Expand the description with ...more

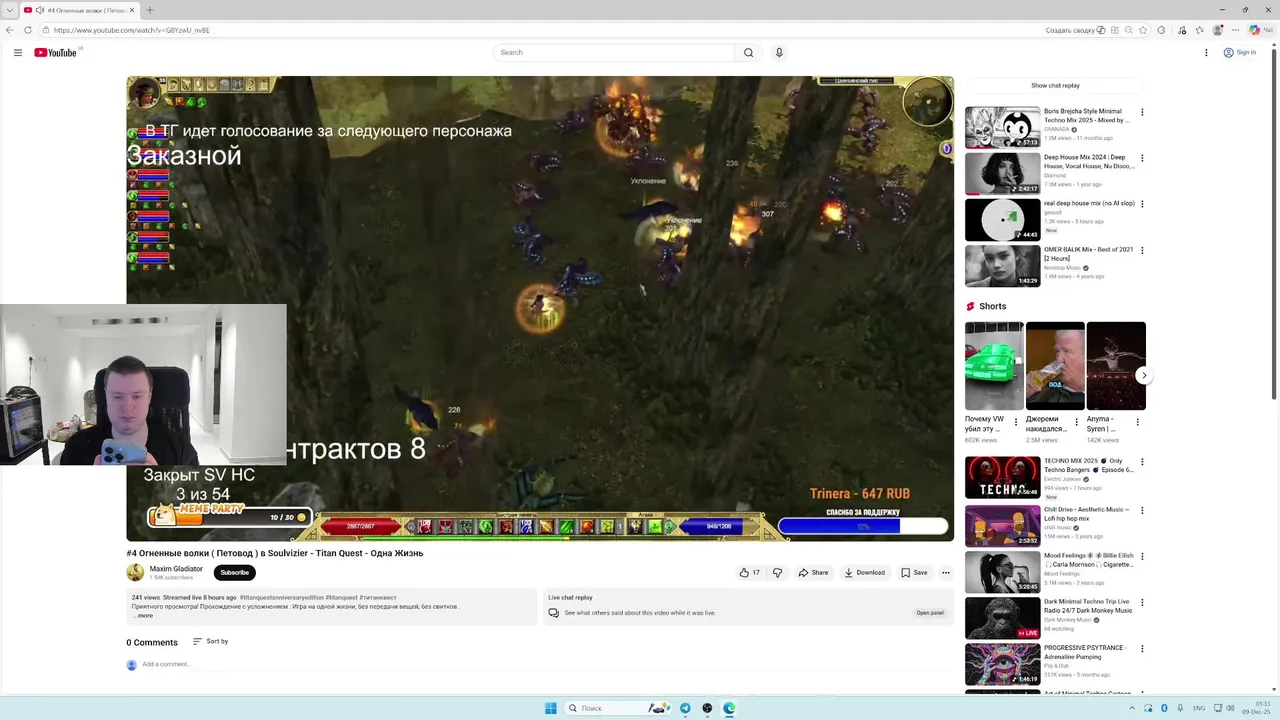[x=143, y=615]
